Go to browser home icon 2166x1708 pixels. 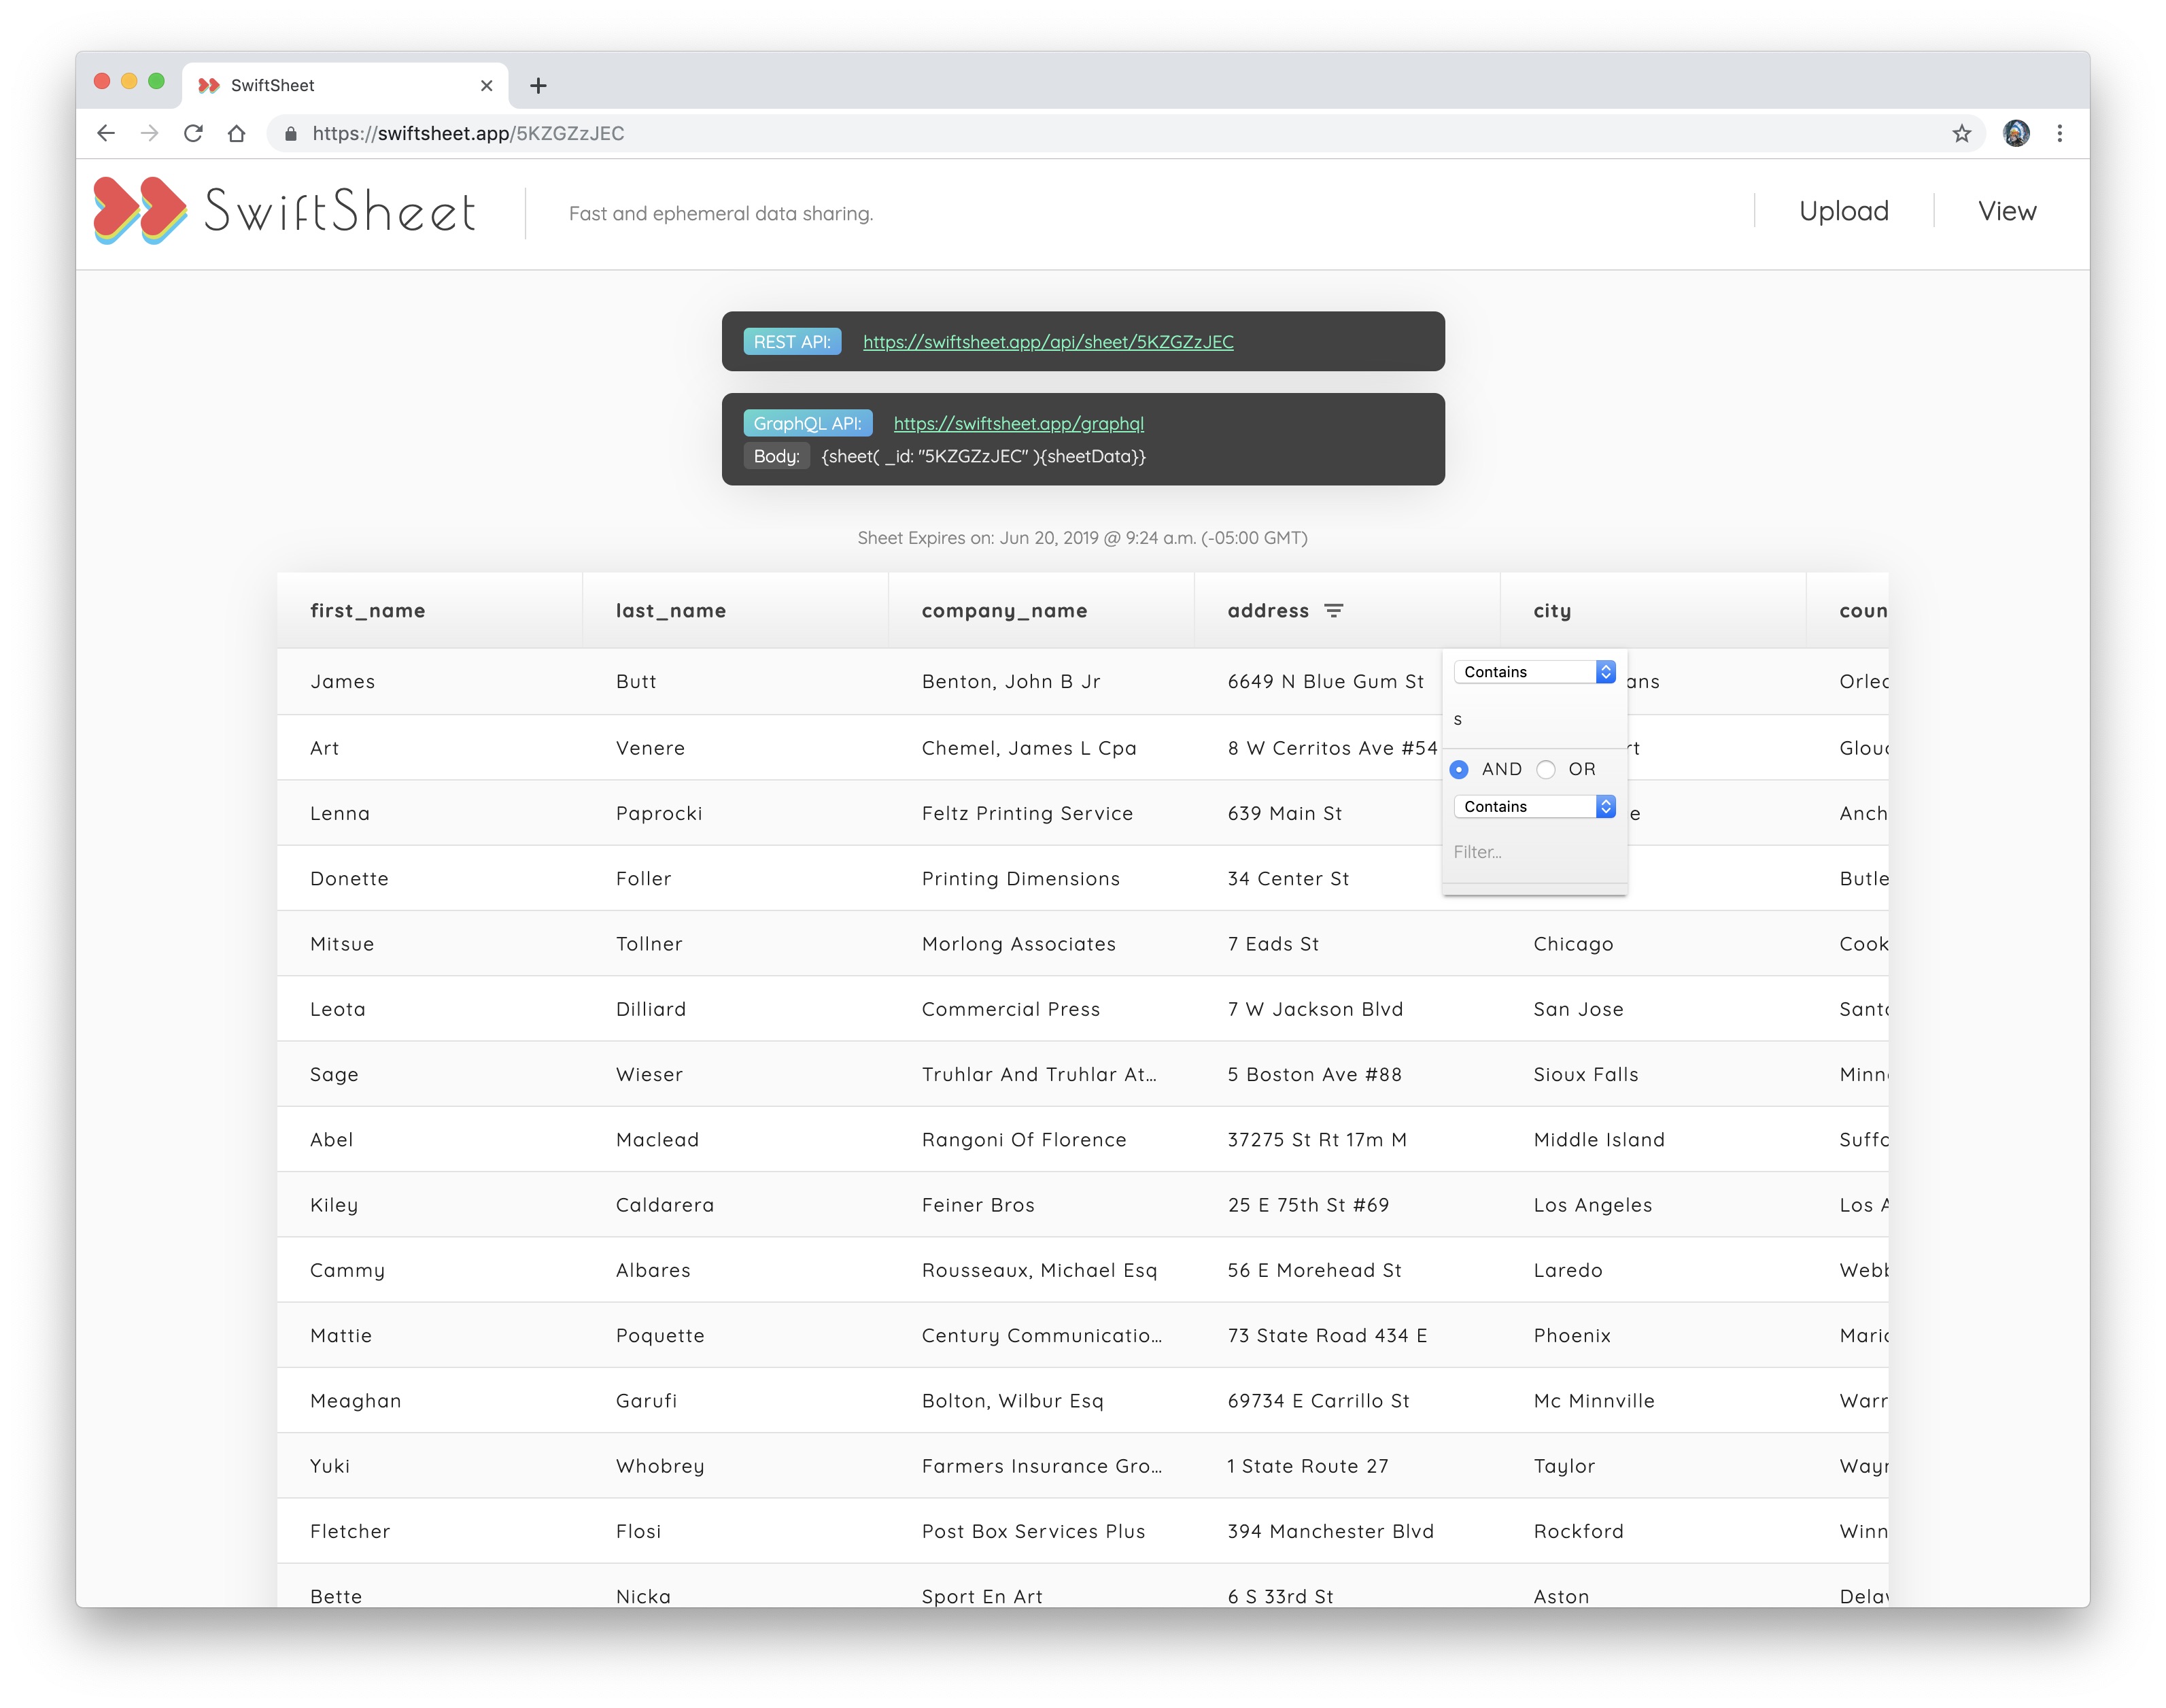pos(236,134)
